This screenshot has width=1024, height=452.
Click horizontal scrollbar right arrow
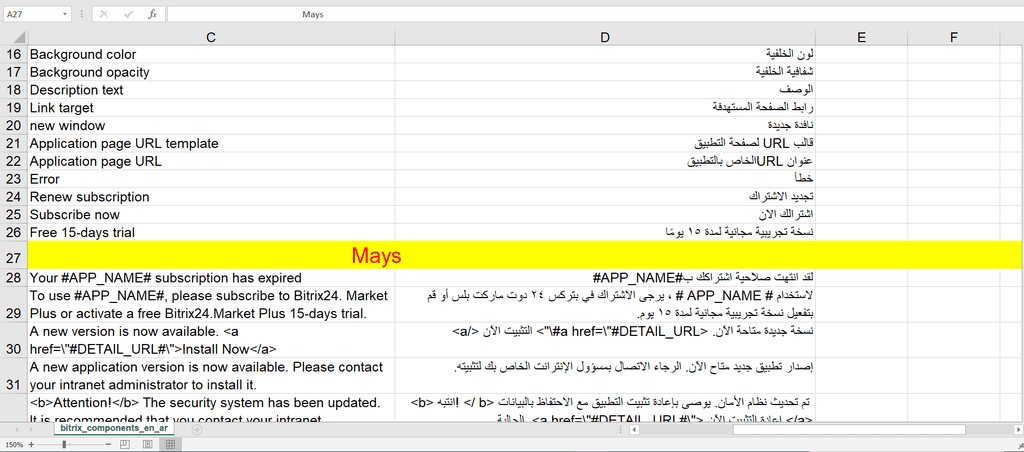tap(1018, 429)
